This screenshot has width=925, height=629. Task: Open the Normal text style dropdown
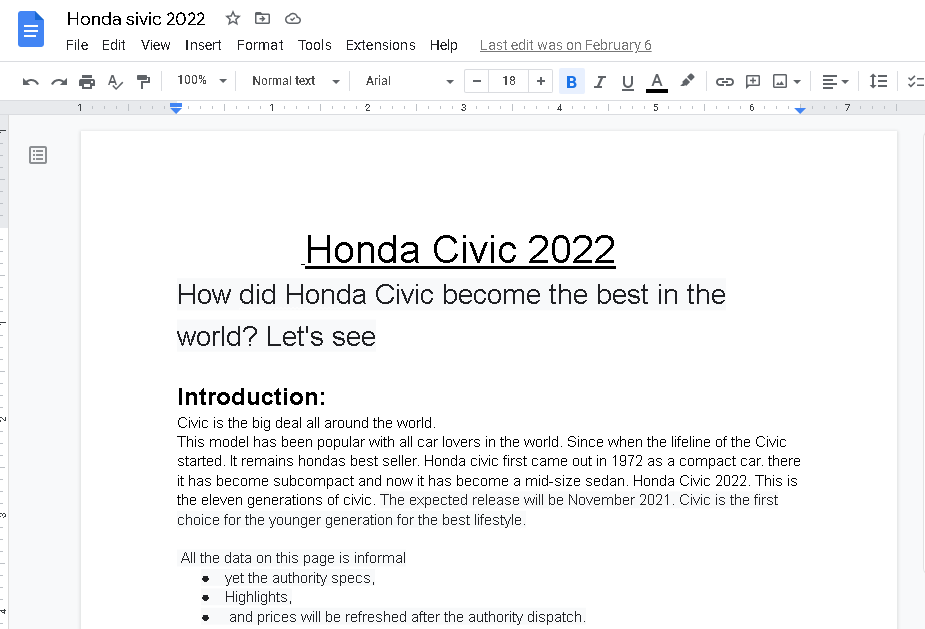click(x=296, y=81)
